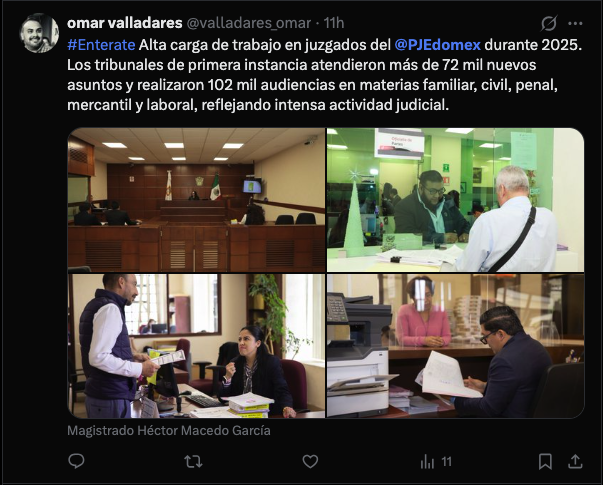This screenshot has height=485, width=603.
Task: Open the share upload icon
Action: [x=575, y=461]
